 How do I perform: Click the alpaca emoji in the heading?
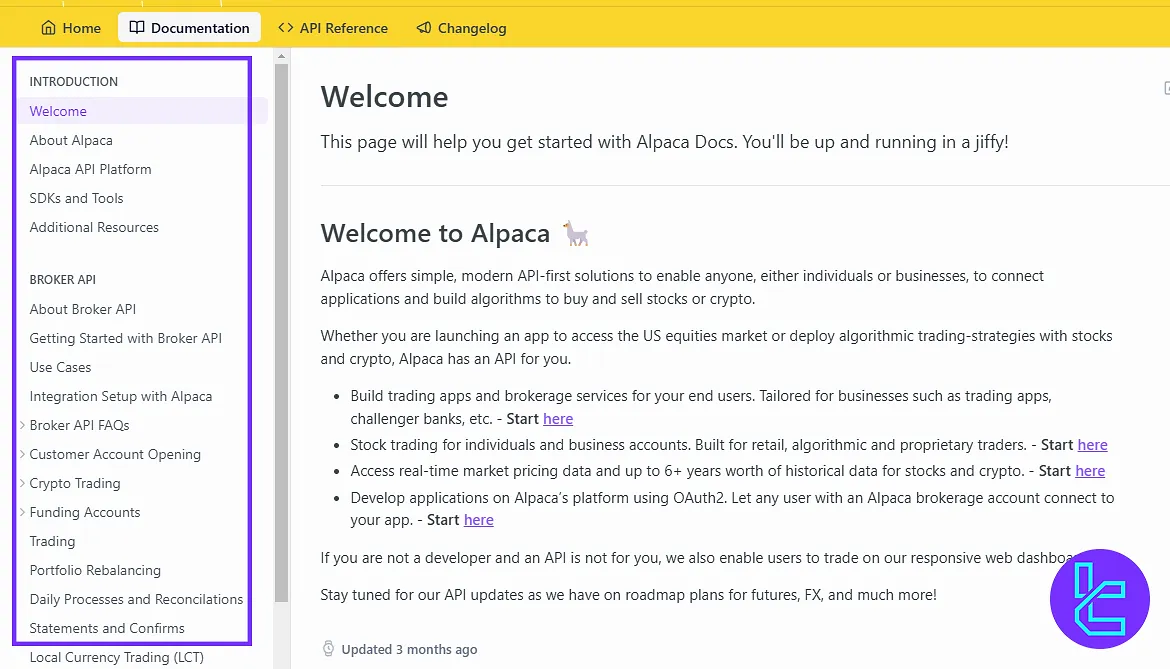click(x=575, y=234)
